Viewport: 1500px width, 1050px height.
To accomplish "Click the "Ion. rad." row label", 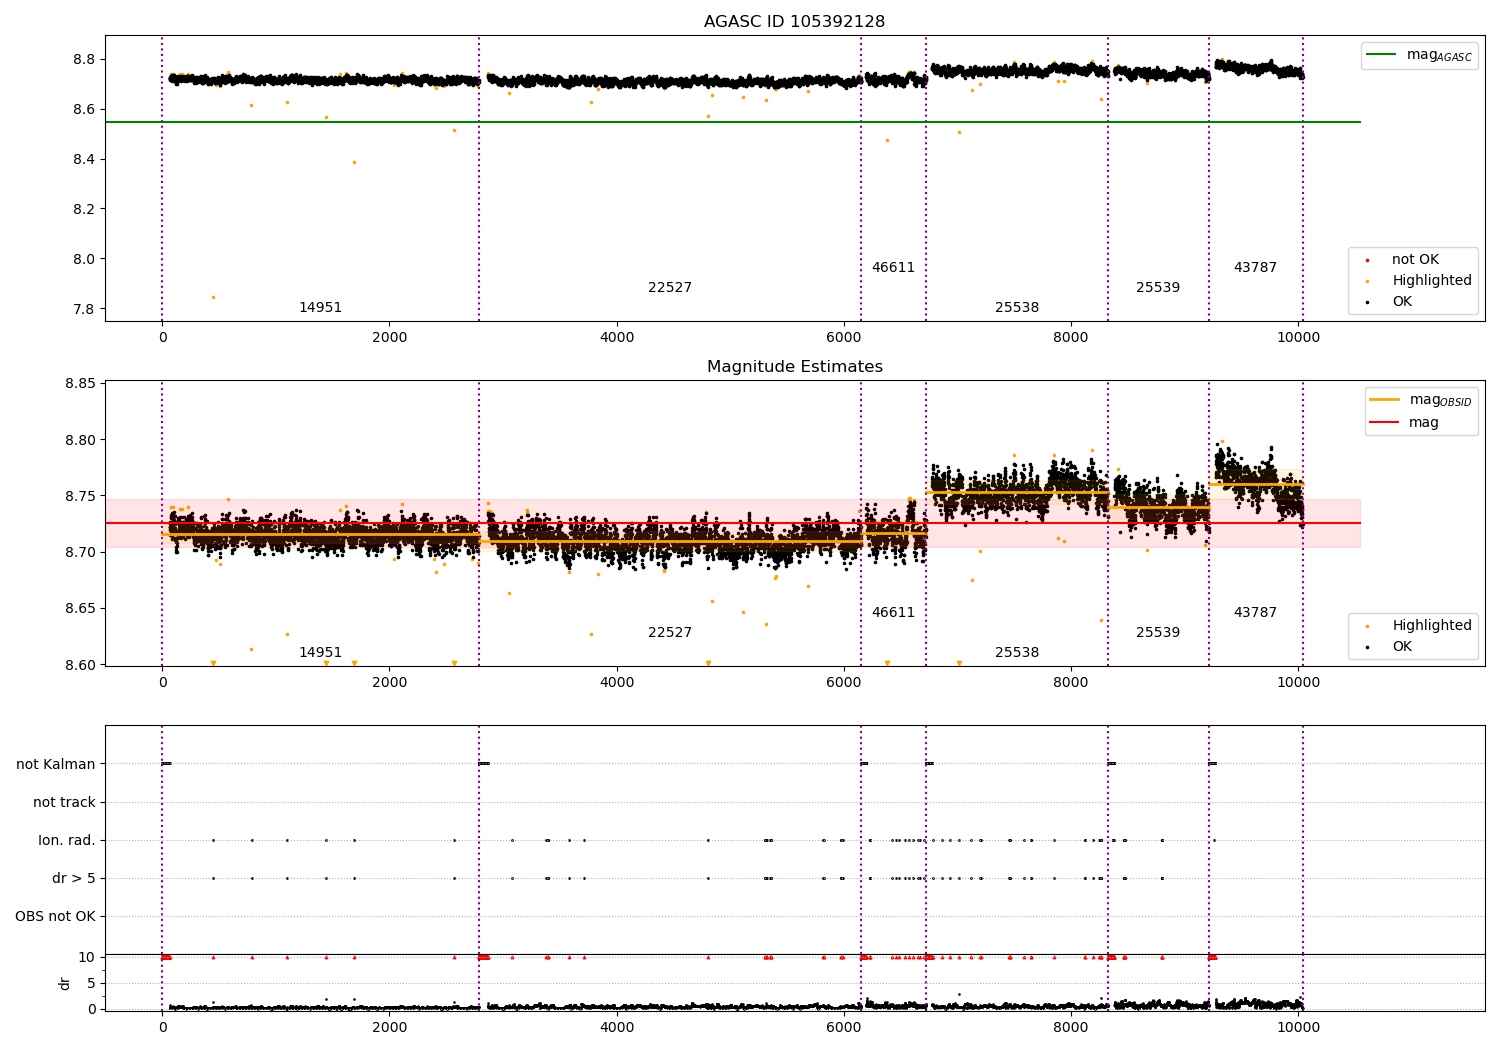I will point(67,840).
